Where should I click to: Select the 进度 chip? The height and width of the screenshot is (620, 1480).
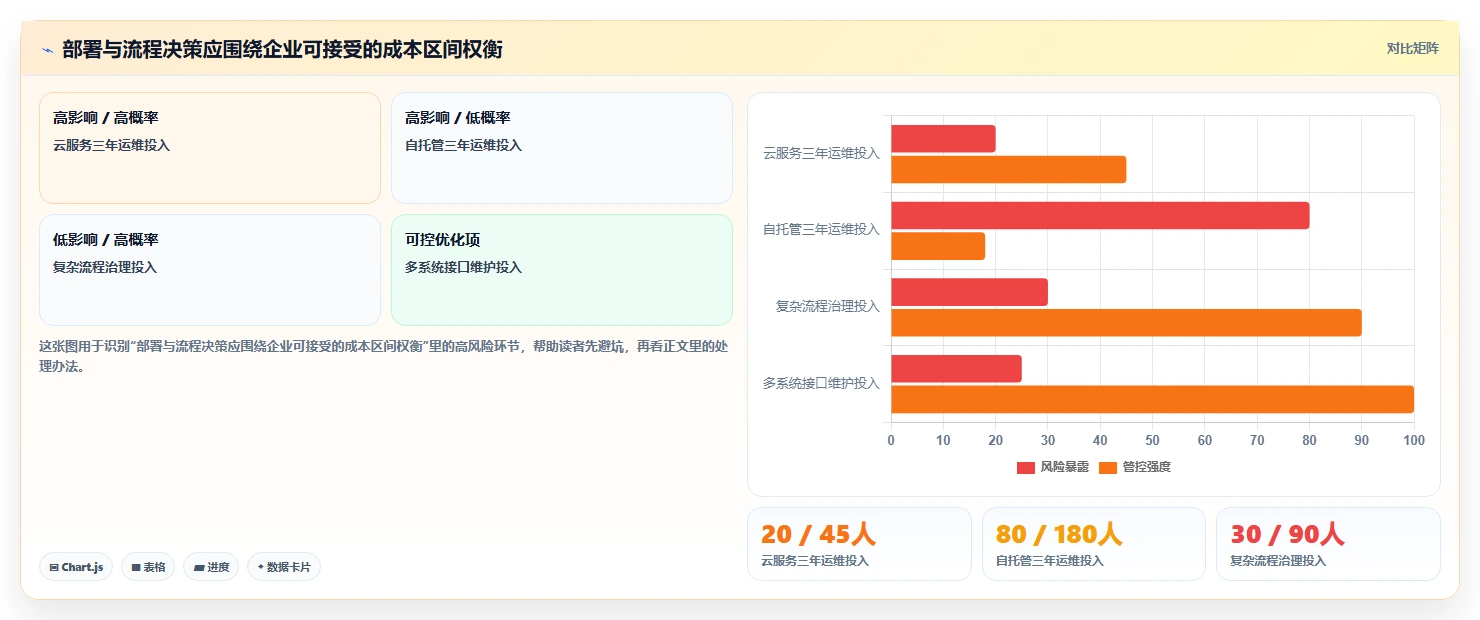211,567
